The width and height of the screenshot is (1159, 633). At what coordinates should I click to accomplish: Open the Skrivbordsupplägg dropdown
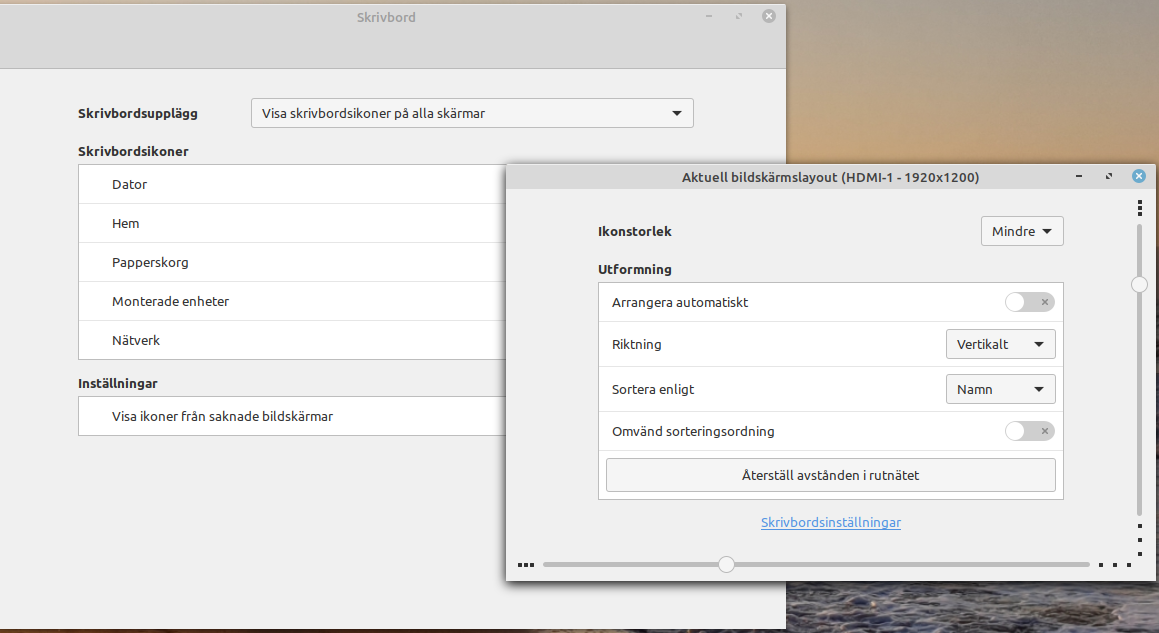pyautogui.click(x=472, y=113)
